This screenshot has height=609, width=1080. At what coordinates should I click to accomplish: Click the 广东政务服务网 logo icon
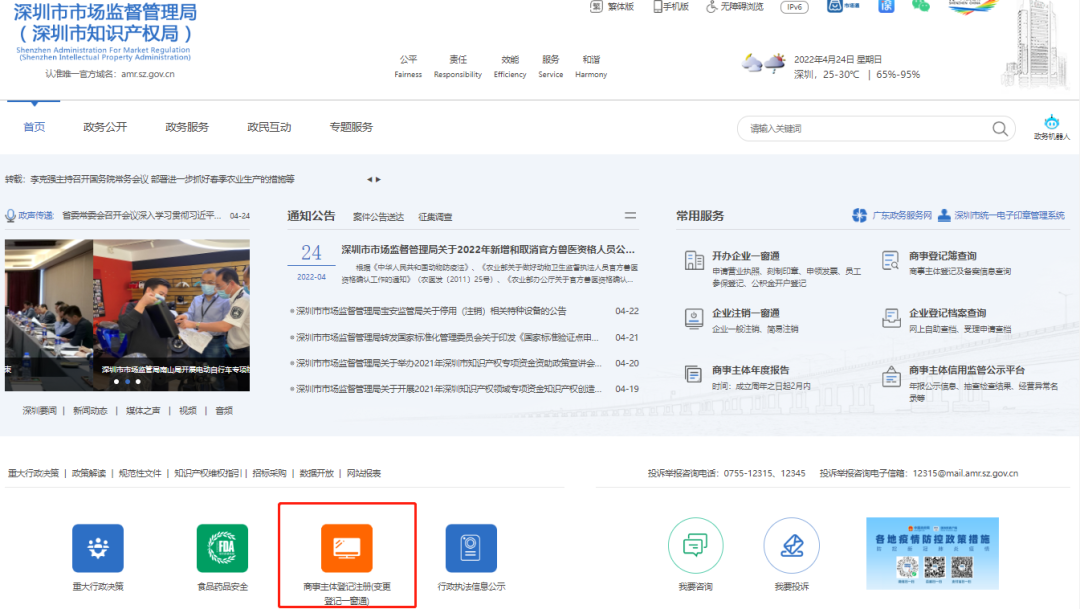pyautogui.click(x=859, y=216)
